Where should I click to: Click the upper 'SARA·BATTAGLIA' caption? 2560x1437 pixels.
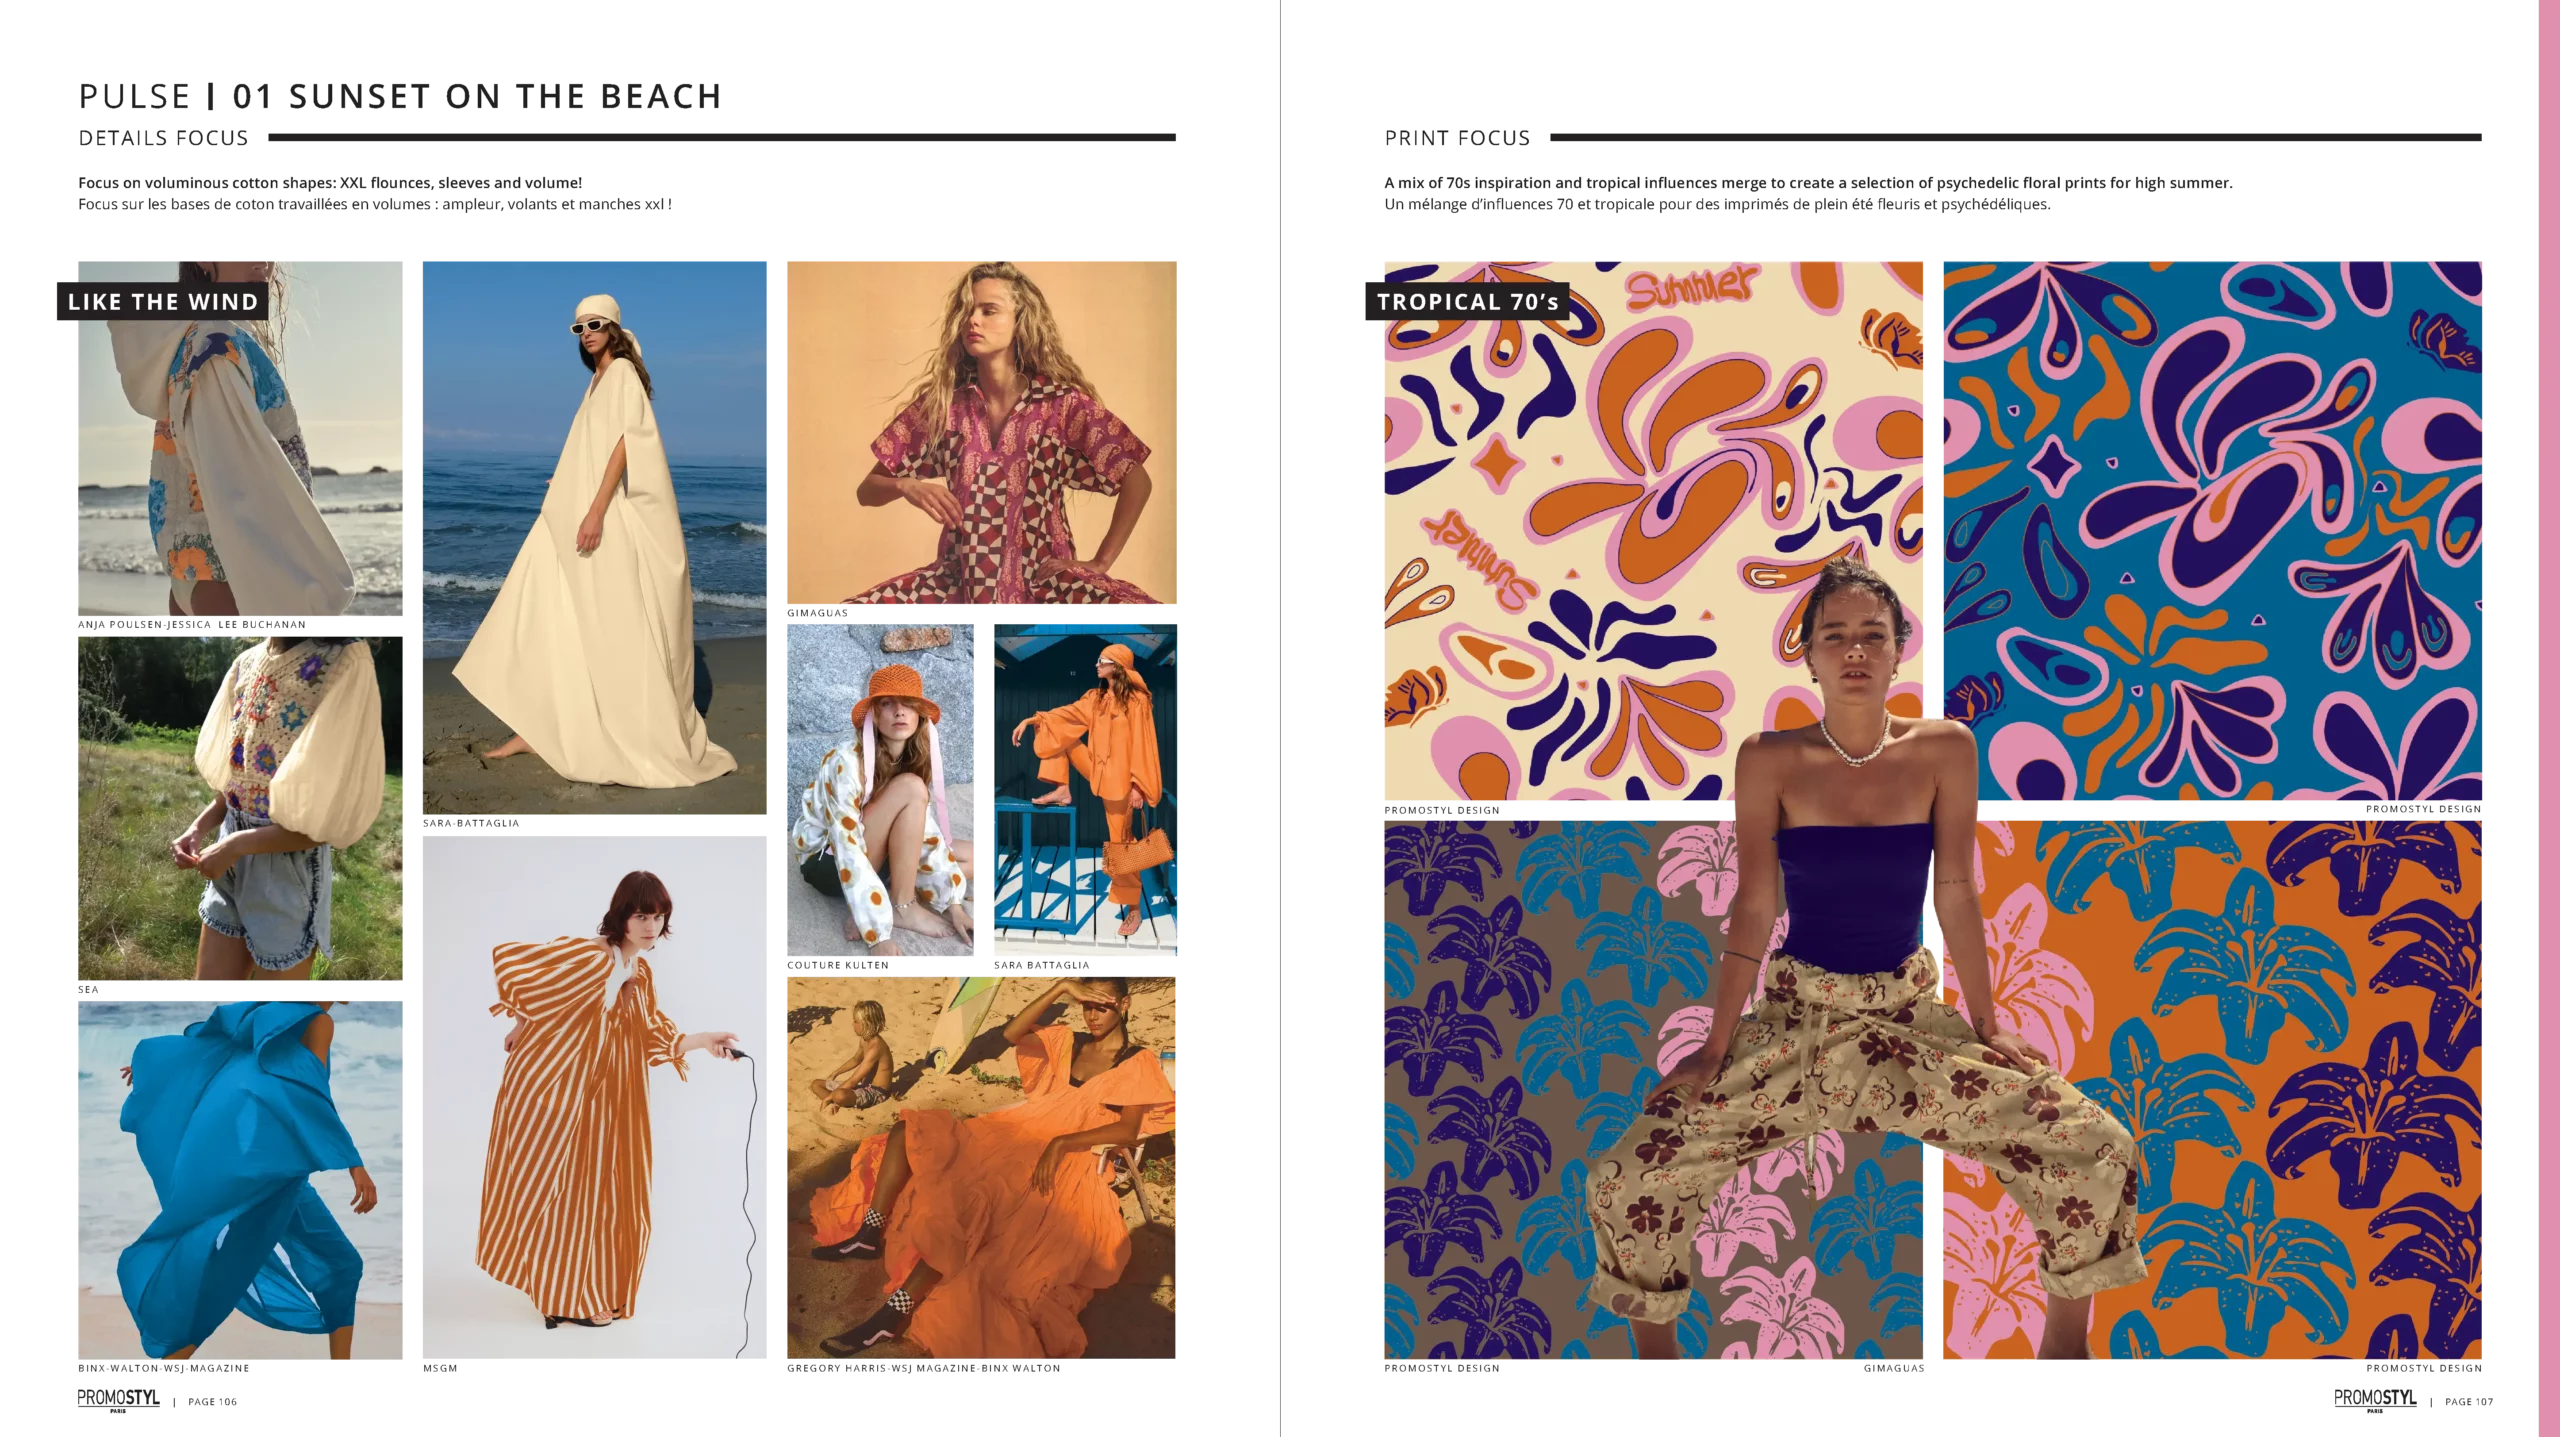[471, 823]
